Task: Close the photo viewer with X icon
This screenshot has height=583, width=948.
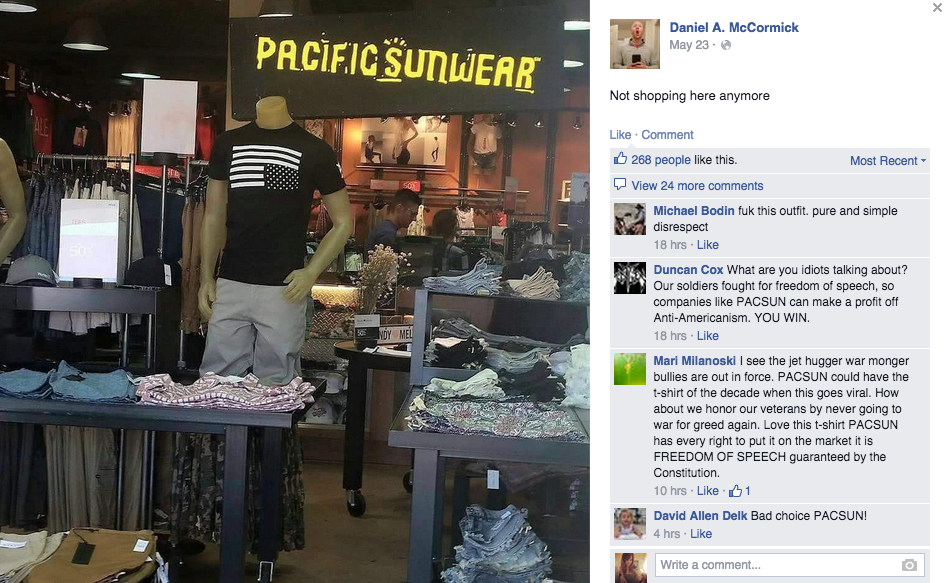Action: click(x=937, y=7)
